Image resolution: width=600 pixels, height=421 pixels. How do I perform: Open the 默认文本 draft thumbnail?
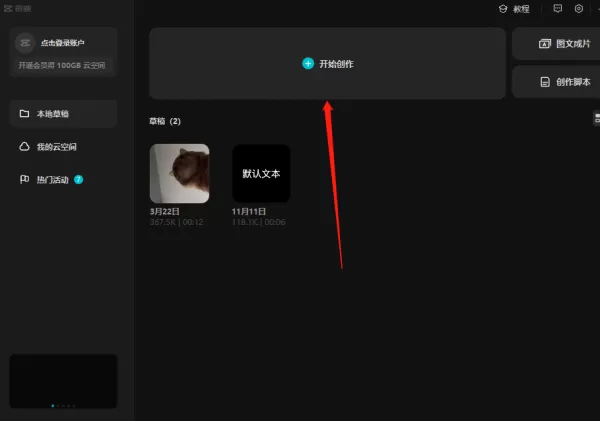point(261,173)
